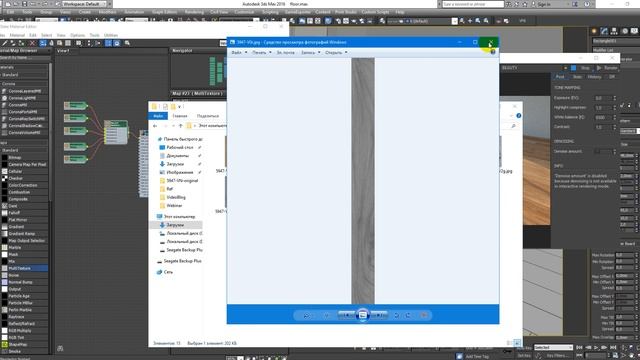Image resolution: width=640 pixels, height=360 pixels.
Task: Click the up-one-level arrow in Explorer
Action: tap(181, 126)
